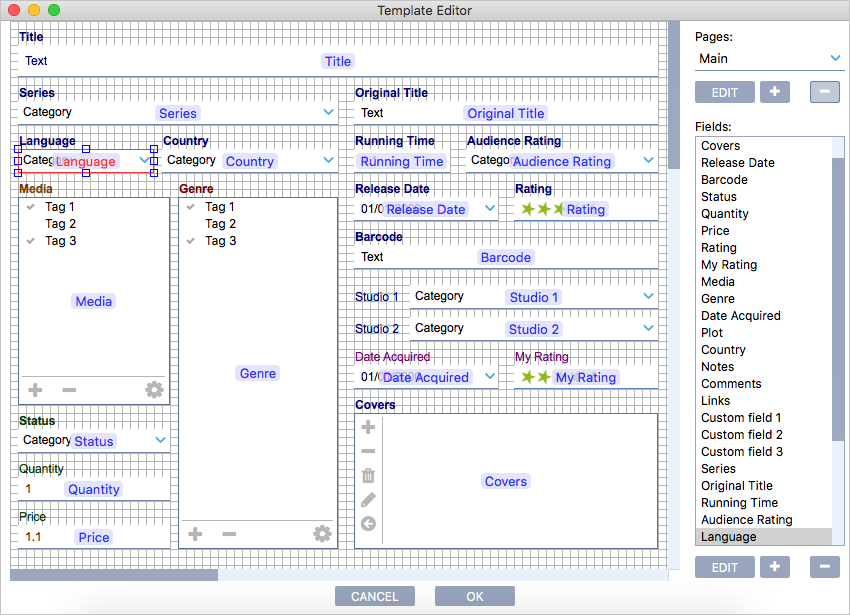Add a new field with Fields plus button
850x615 pixels.
775,567
